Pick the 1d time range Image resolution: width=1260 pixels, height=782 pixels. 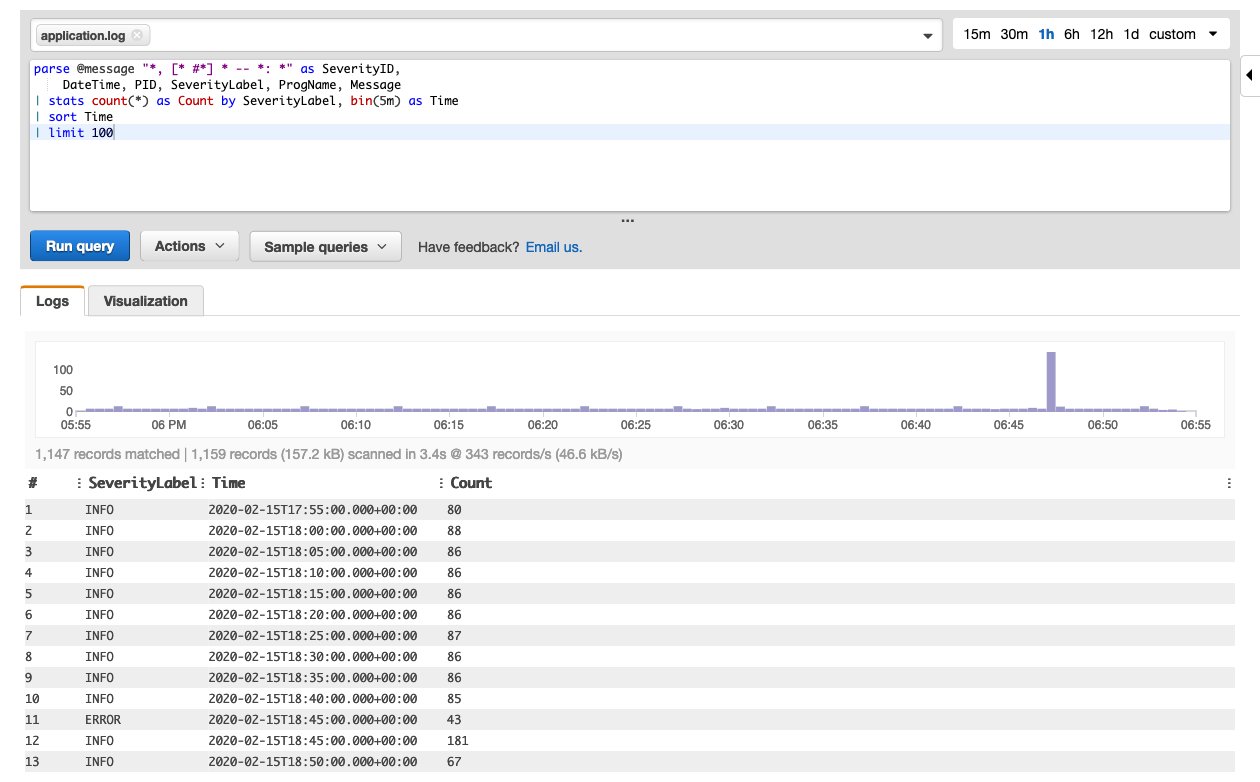[1131, 34]
